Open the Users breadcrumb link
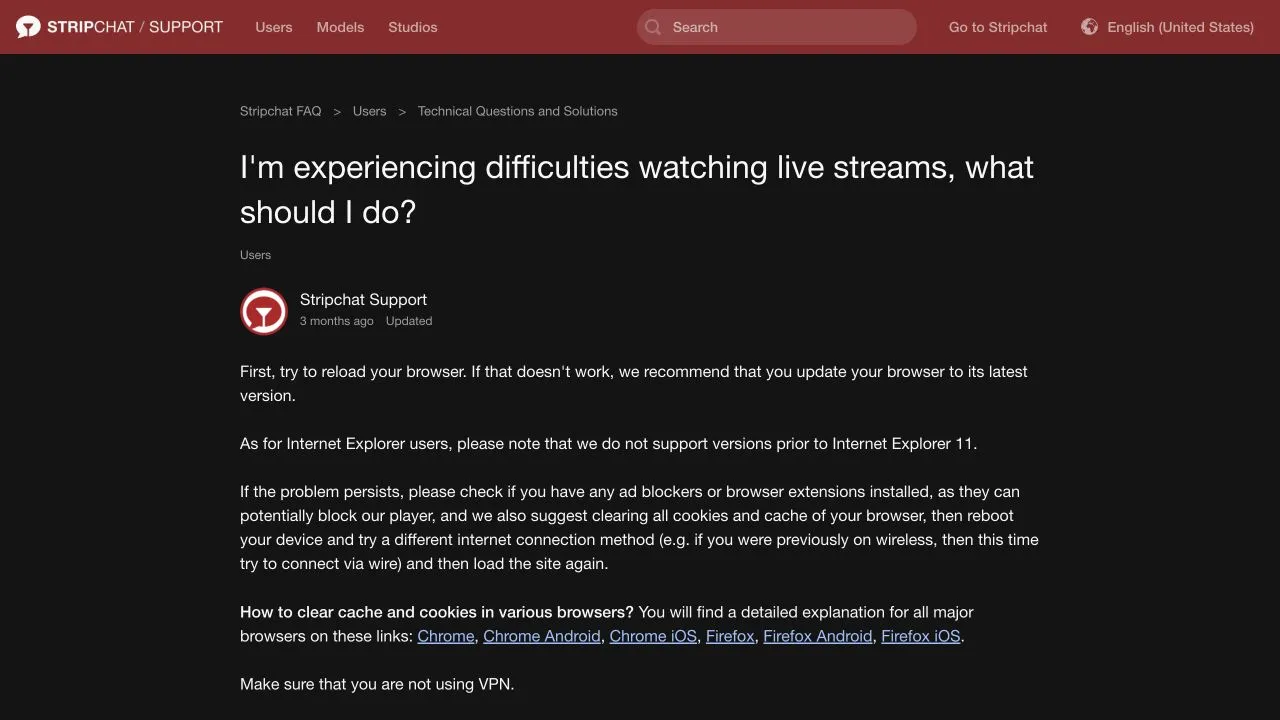The width and height of the screenshot is (1280, 720). tap(370, 111)
